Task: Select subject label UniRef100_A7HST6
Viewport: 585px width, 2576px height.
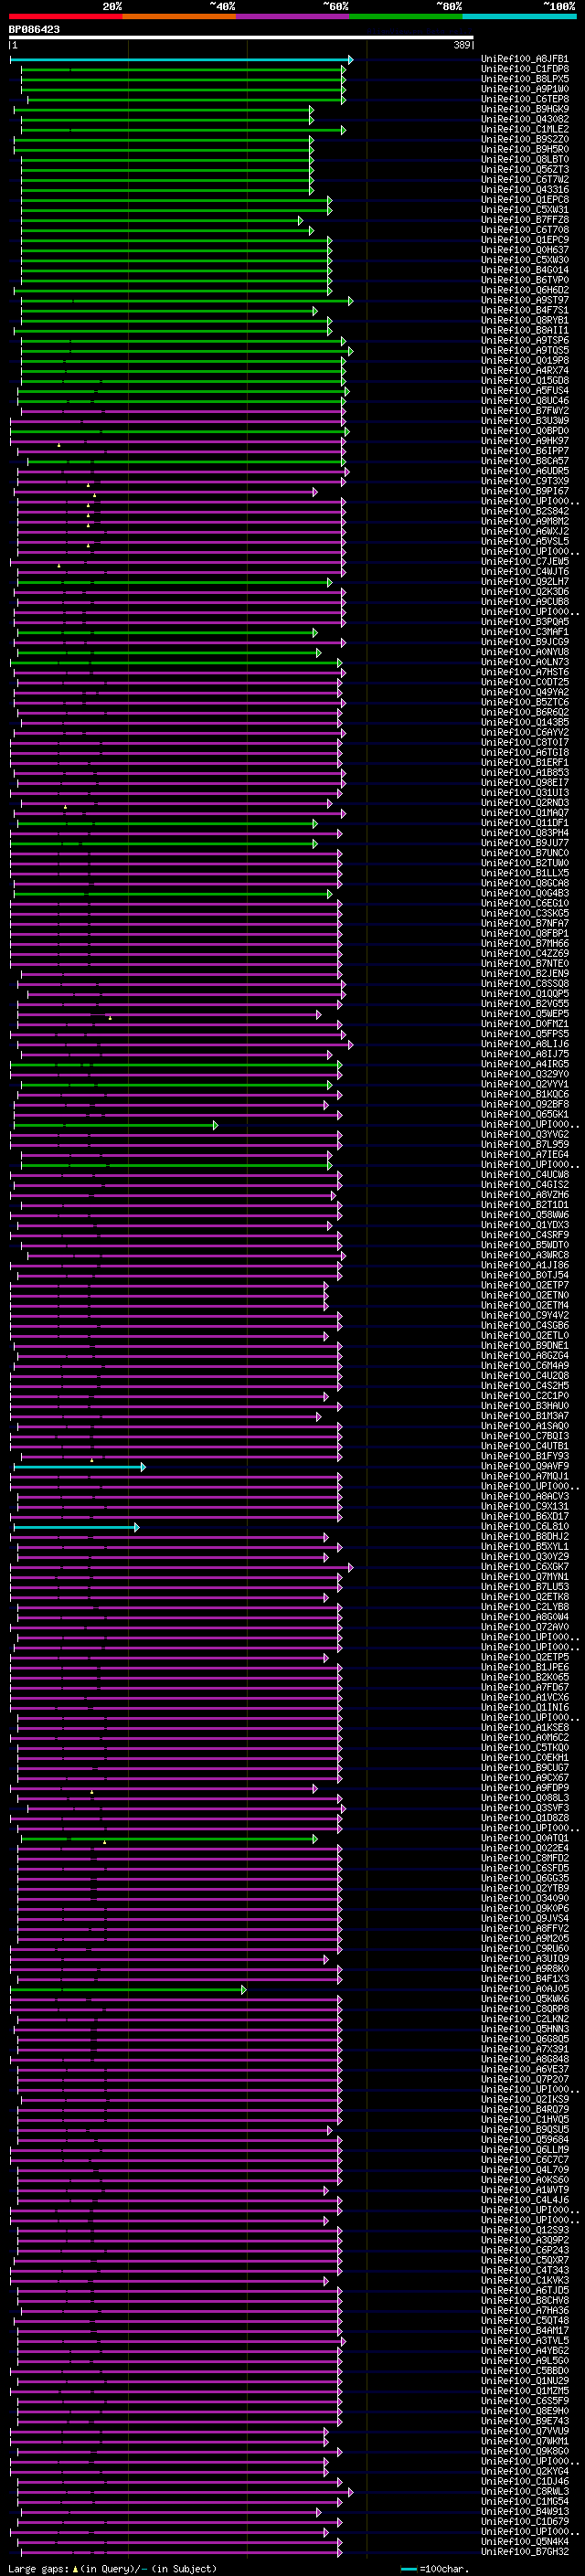Action: pos(524,672)
